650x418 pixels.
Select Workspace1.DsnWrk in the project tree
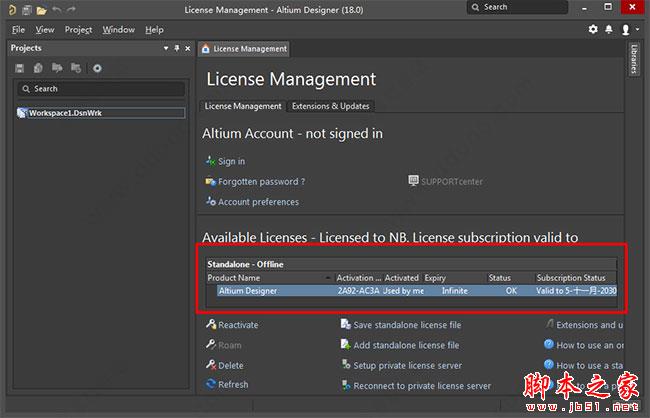tap(65, 113)
